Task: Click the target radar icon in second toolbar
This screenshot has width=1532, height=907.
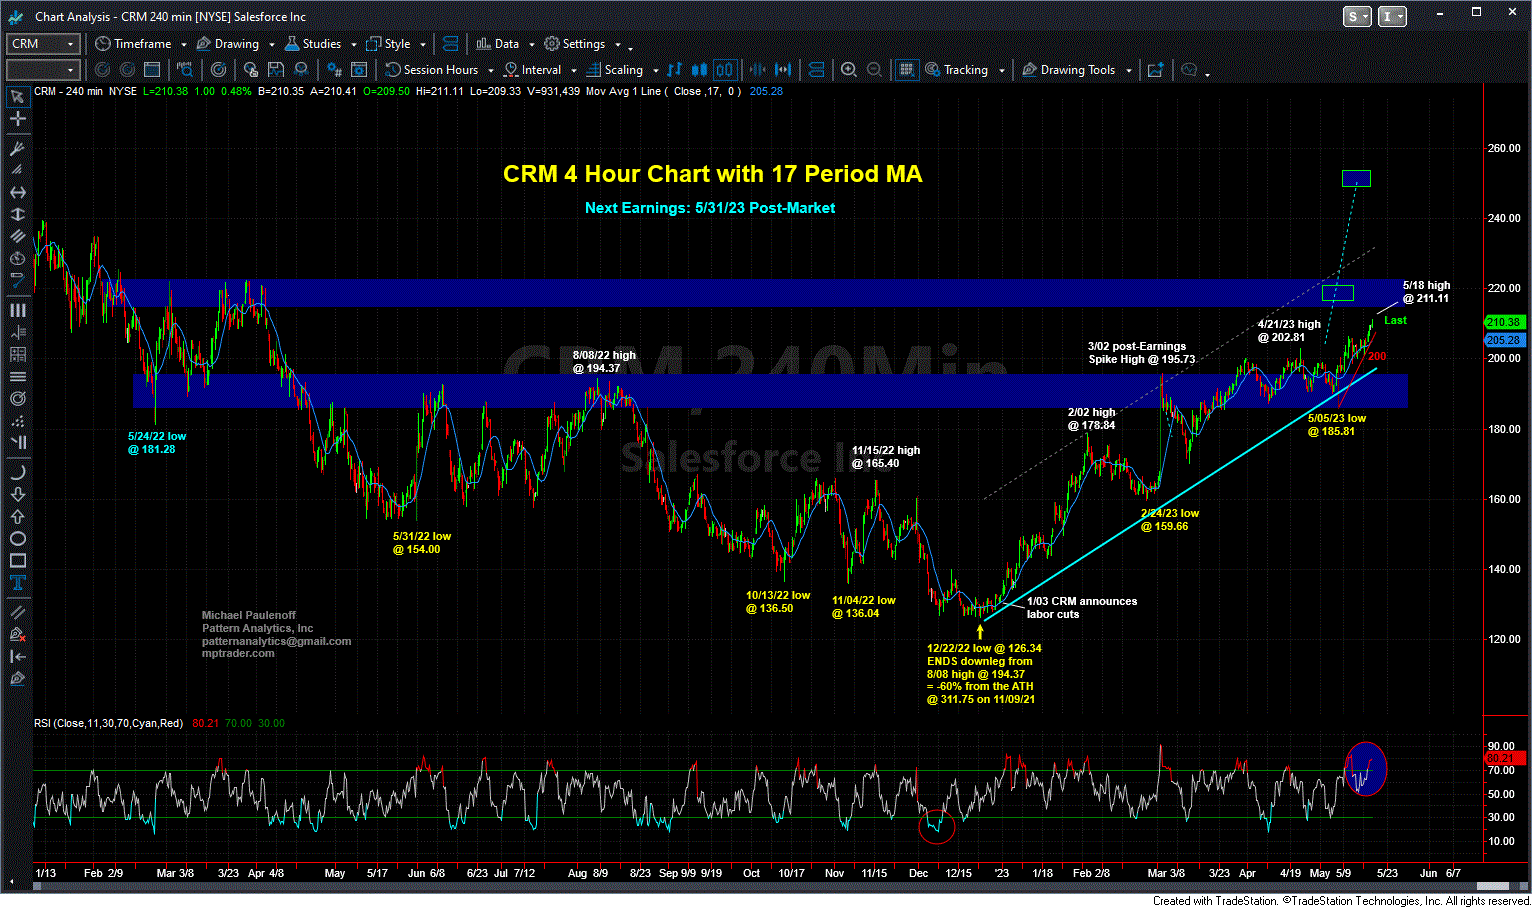Action: pyautogui.click(x=218, y=70)
